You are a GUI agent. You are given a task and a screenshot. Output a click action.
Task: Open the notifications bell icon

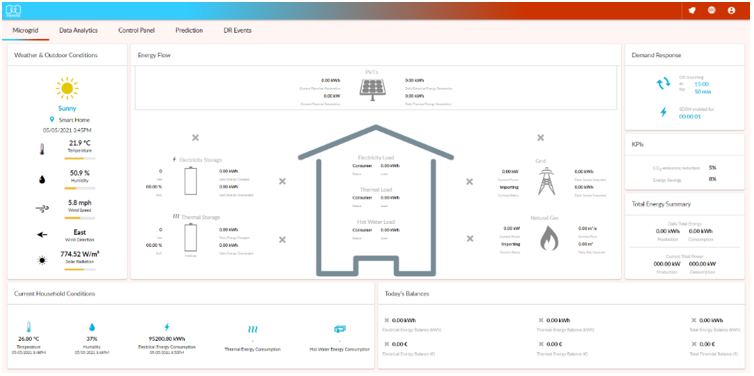coord(692,10)
